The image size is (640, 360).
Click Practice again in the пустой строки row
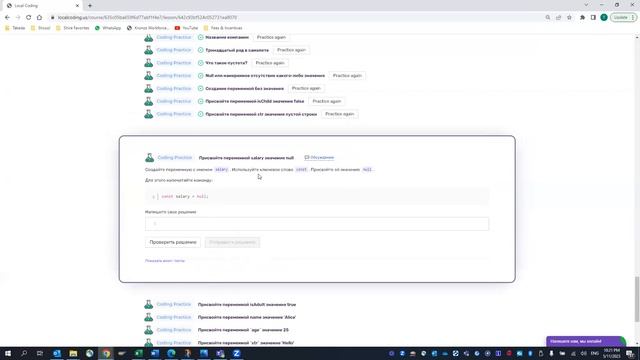coord(340,114)
